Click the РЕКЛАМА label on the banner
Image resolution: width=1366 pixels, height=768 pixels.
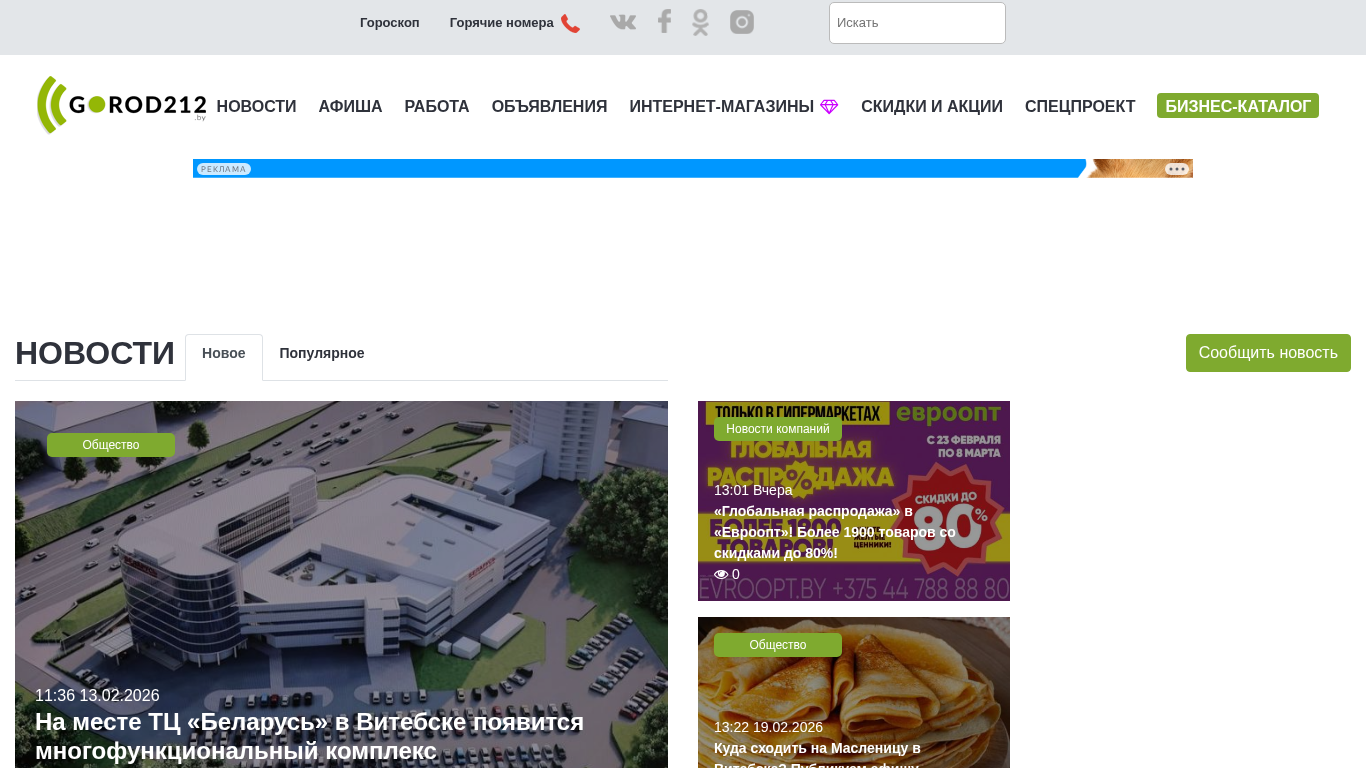pos(224,169)
